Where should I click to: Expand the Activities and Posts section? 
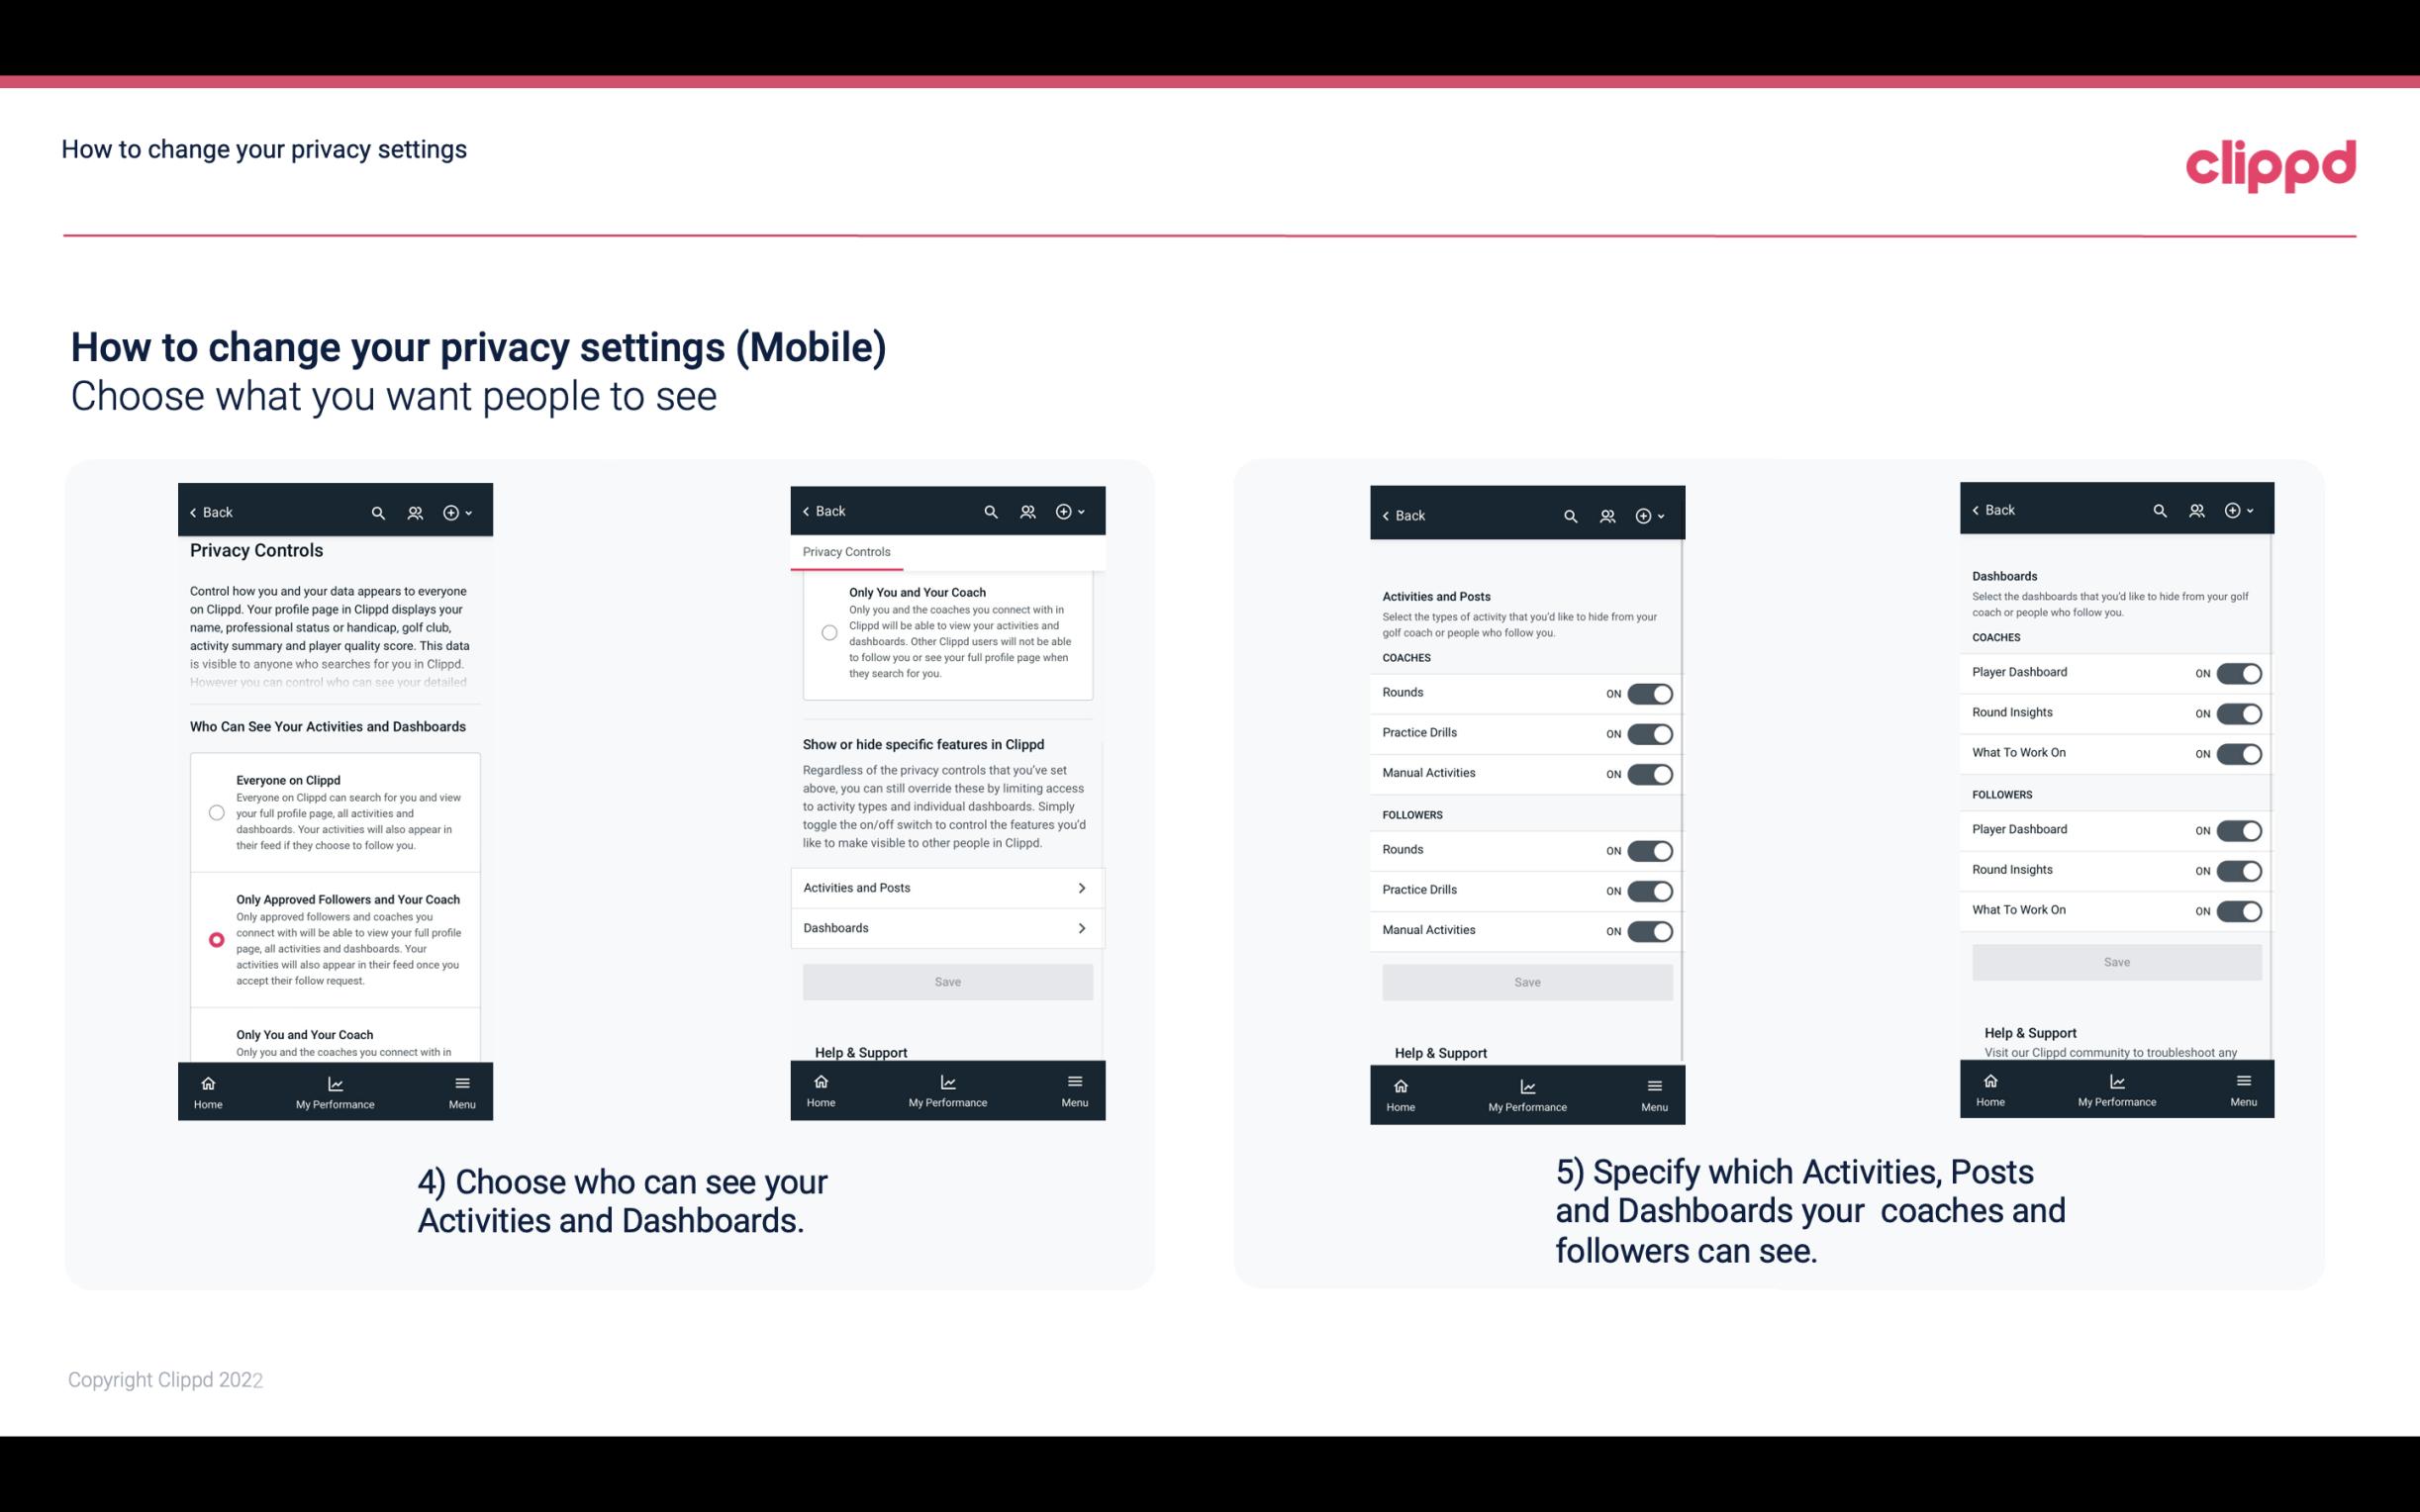click(946, 887)
